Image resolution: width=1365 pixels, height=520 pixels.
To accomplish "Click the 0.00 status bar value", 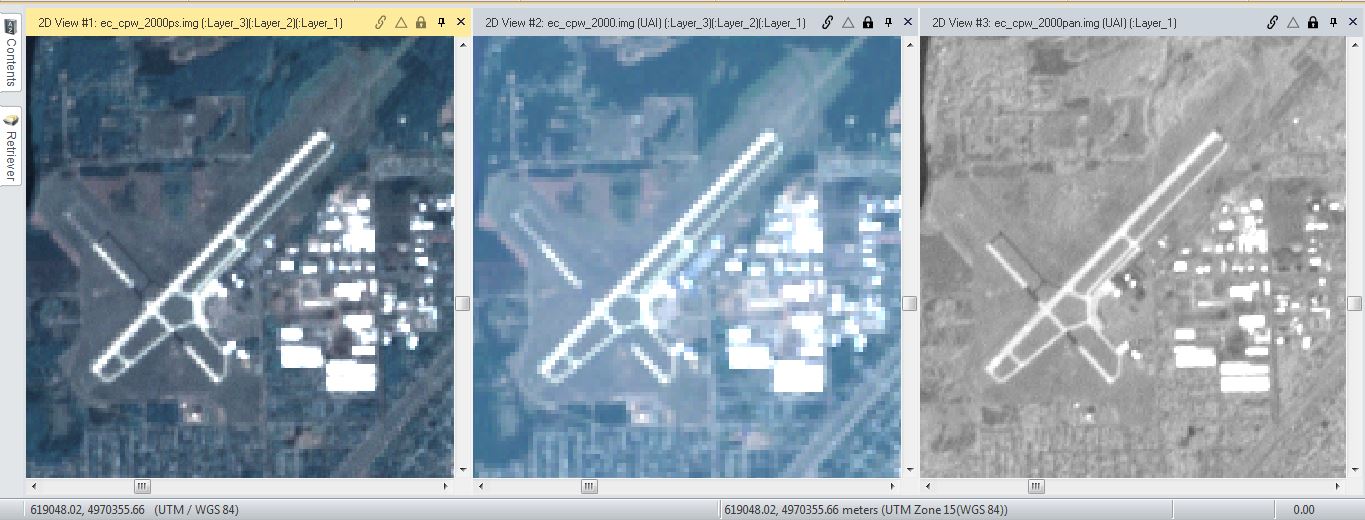I will click(1303, 509).
